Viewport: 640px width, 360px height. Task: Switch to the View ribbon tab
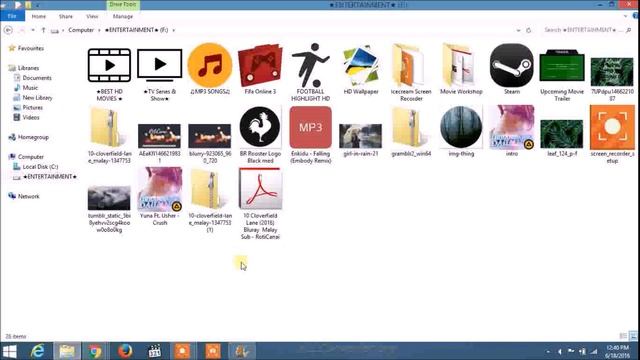click(x=92, y=16)
